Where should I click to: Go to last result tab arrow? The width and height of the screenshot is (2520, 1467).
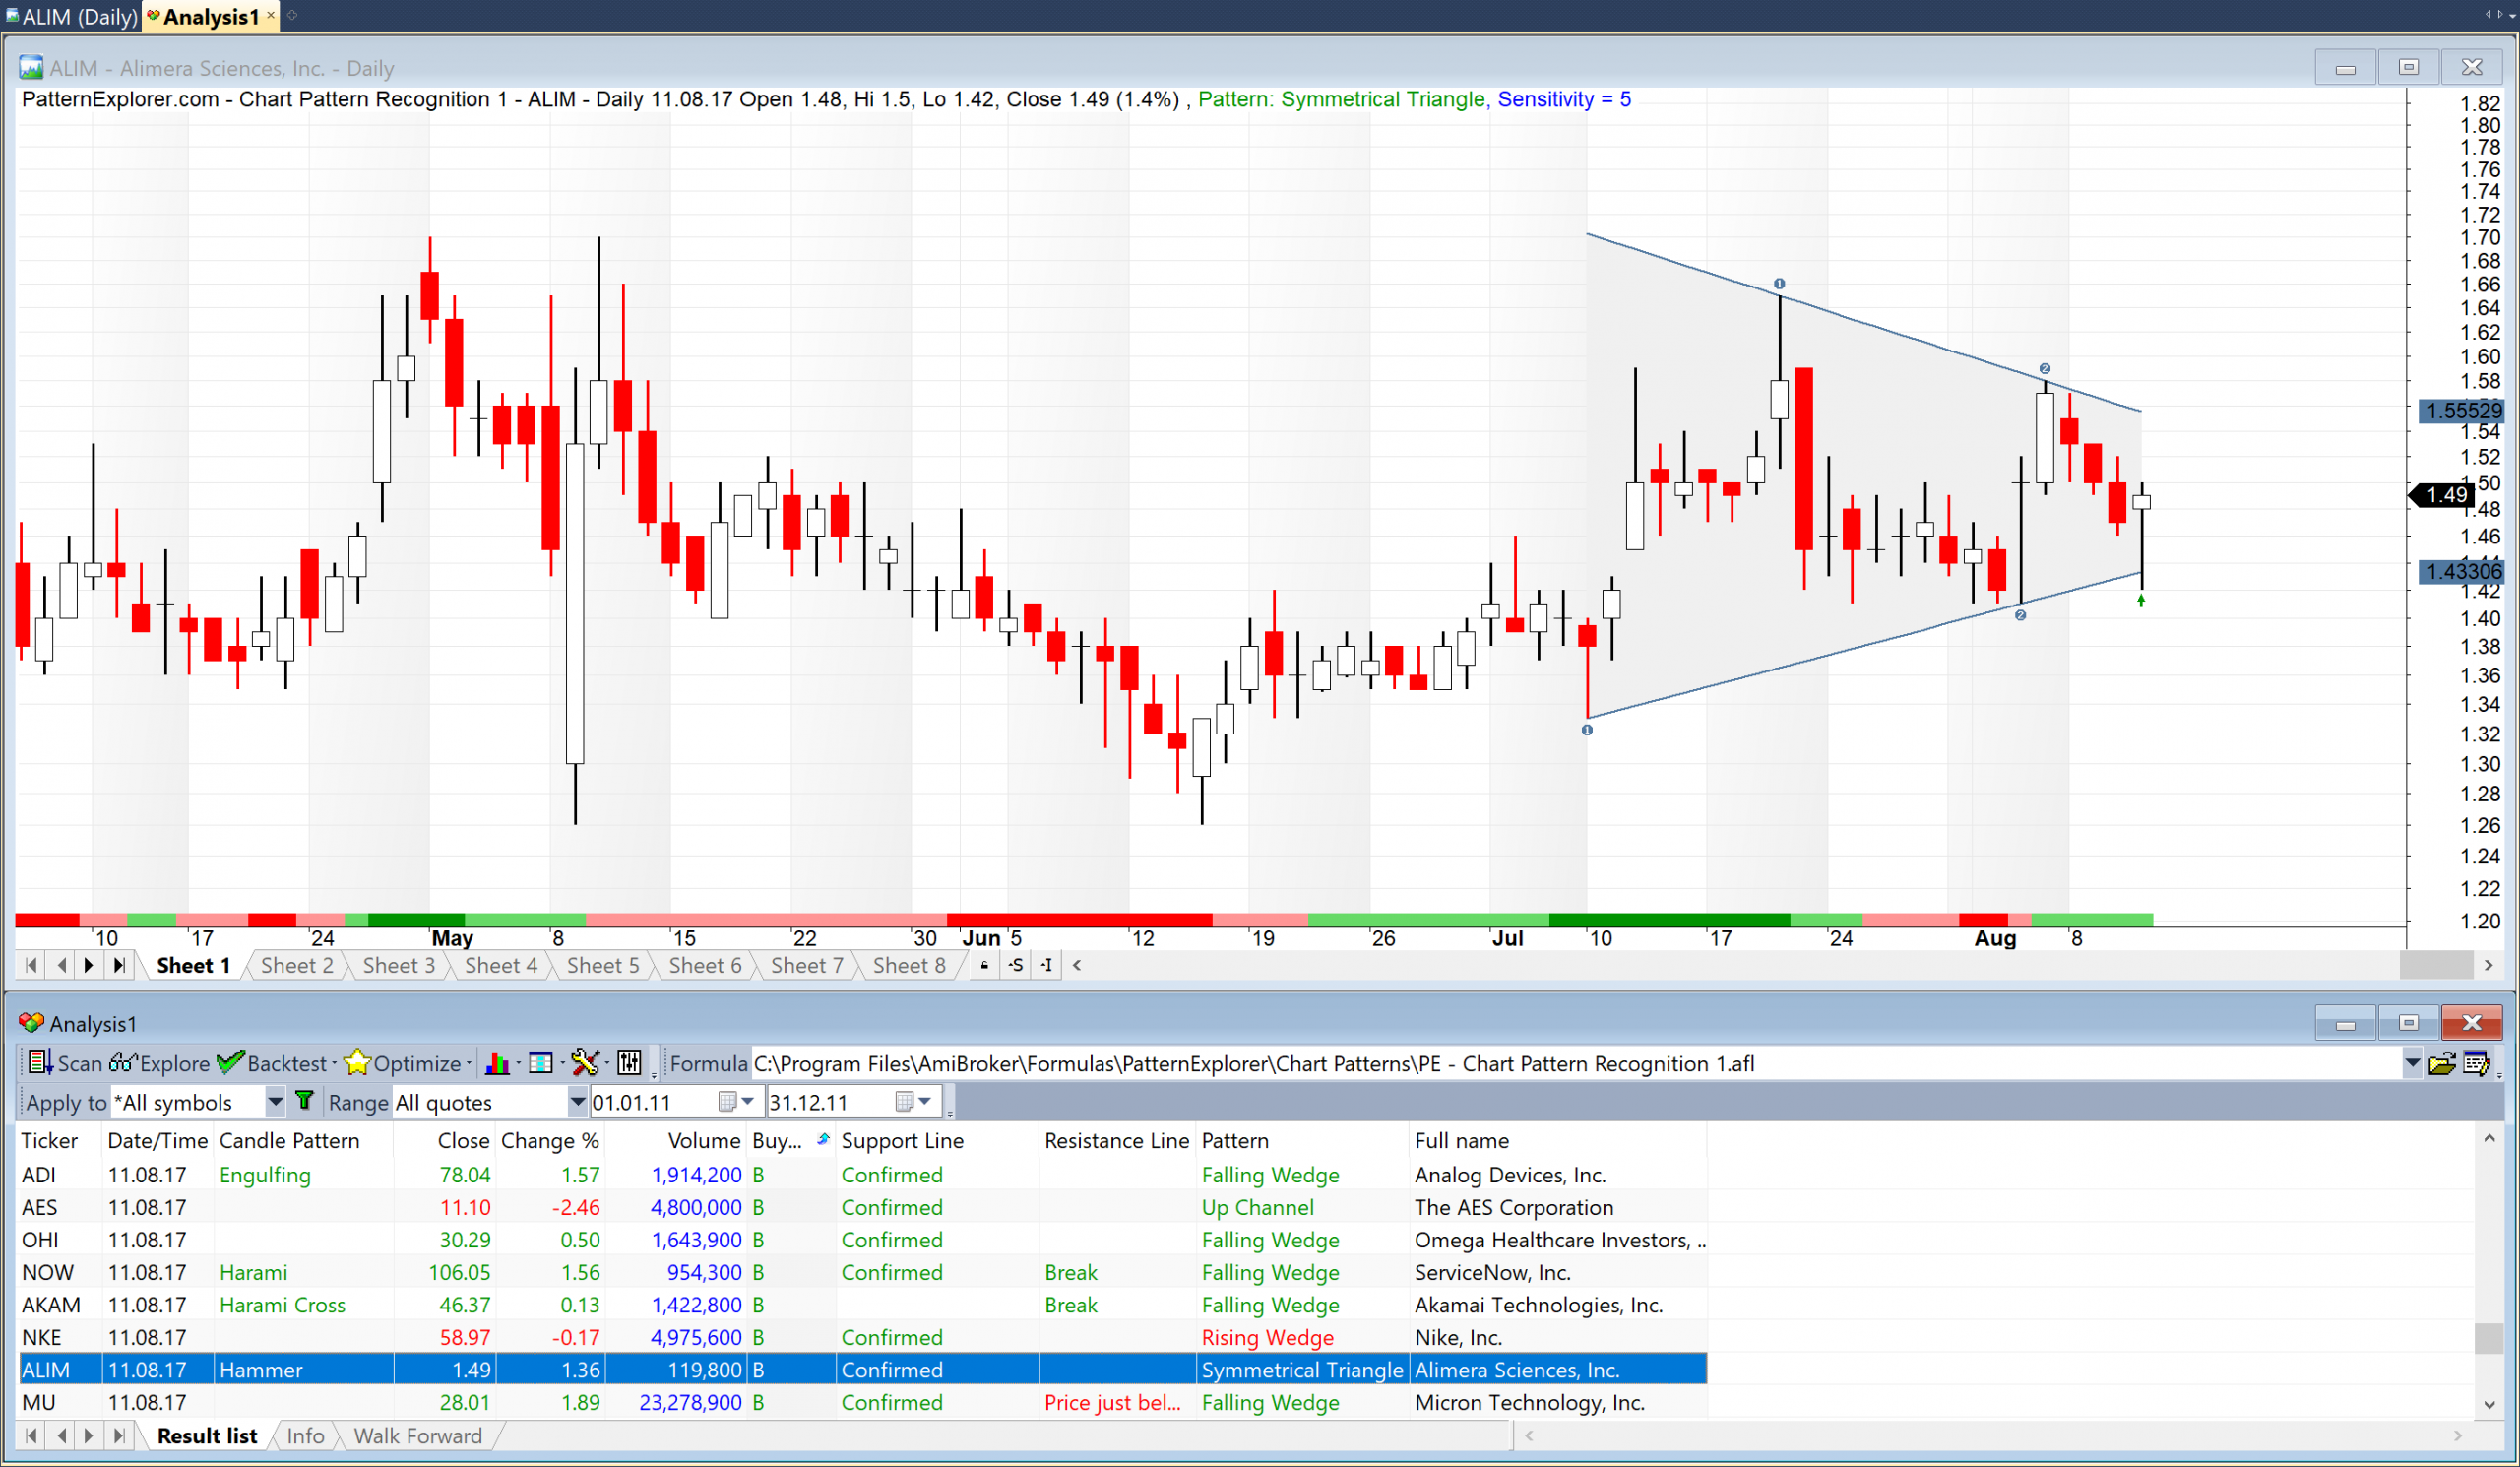point(119,1435)
